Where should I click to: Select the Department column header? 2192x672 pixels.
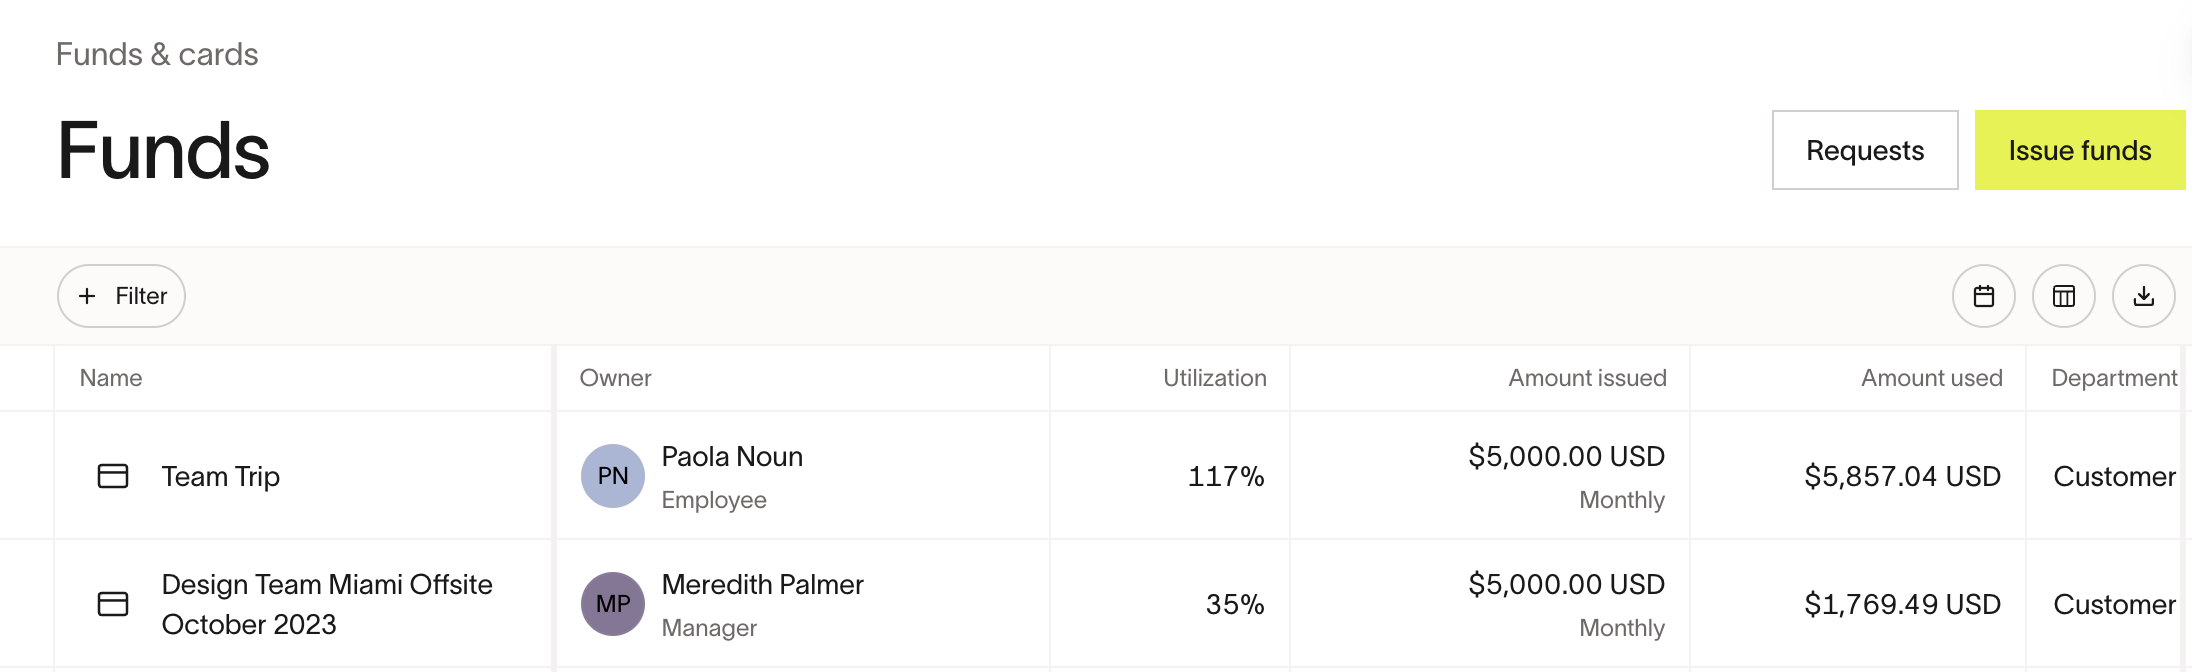coord(2114,378)
